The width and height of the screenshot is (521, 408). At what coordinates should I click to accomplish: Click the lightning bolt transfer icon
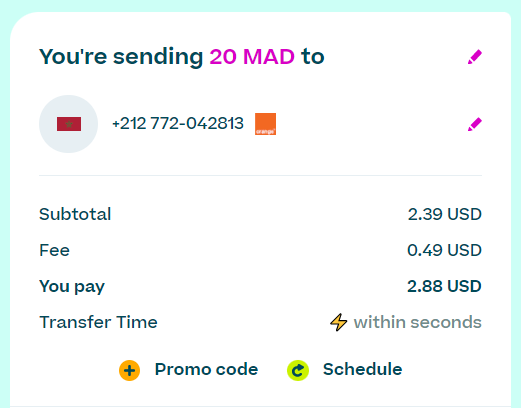(x=338, y=322)
